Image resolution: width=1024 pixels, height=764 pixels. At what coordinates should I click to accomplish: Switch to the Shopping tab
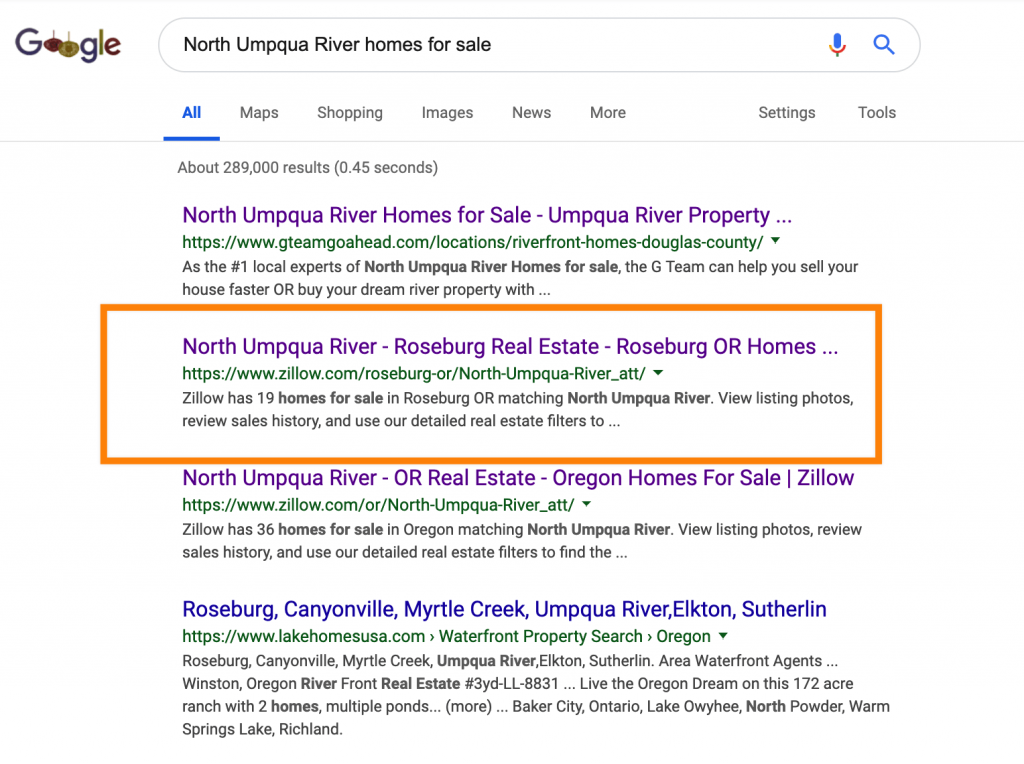pos(350,112)
